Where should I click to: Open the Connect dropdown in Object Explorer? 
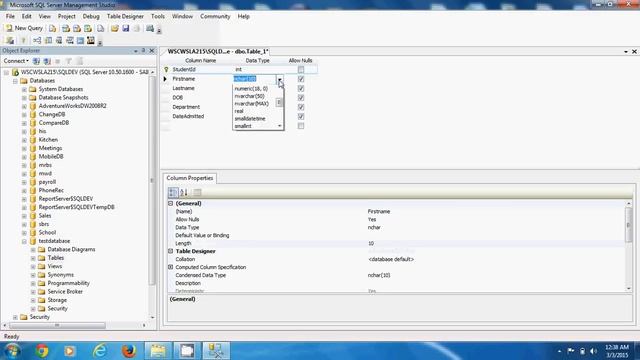[16, 61]
